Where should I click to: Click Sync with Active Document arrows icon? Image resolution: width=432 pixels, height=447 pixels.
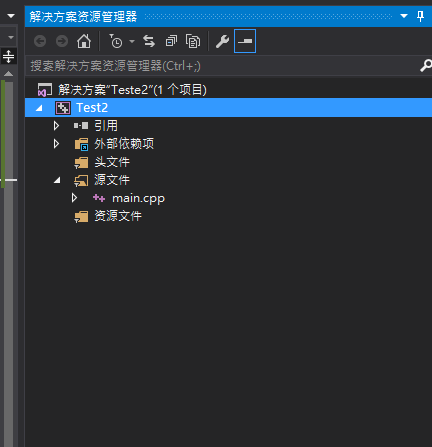(x=149, y=41)
